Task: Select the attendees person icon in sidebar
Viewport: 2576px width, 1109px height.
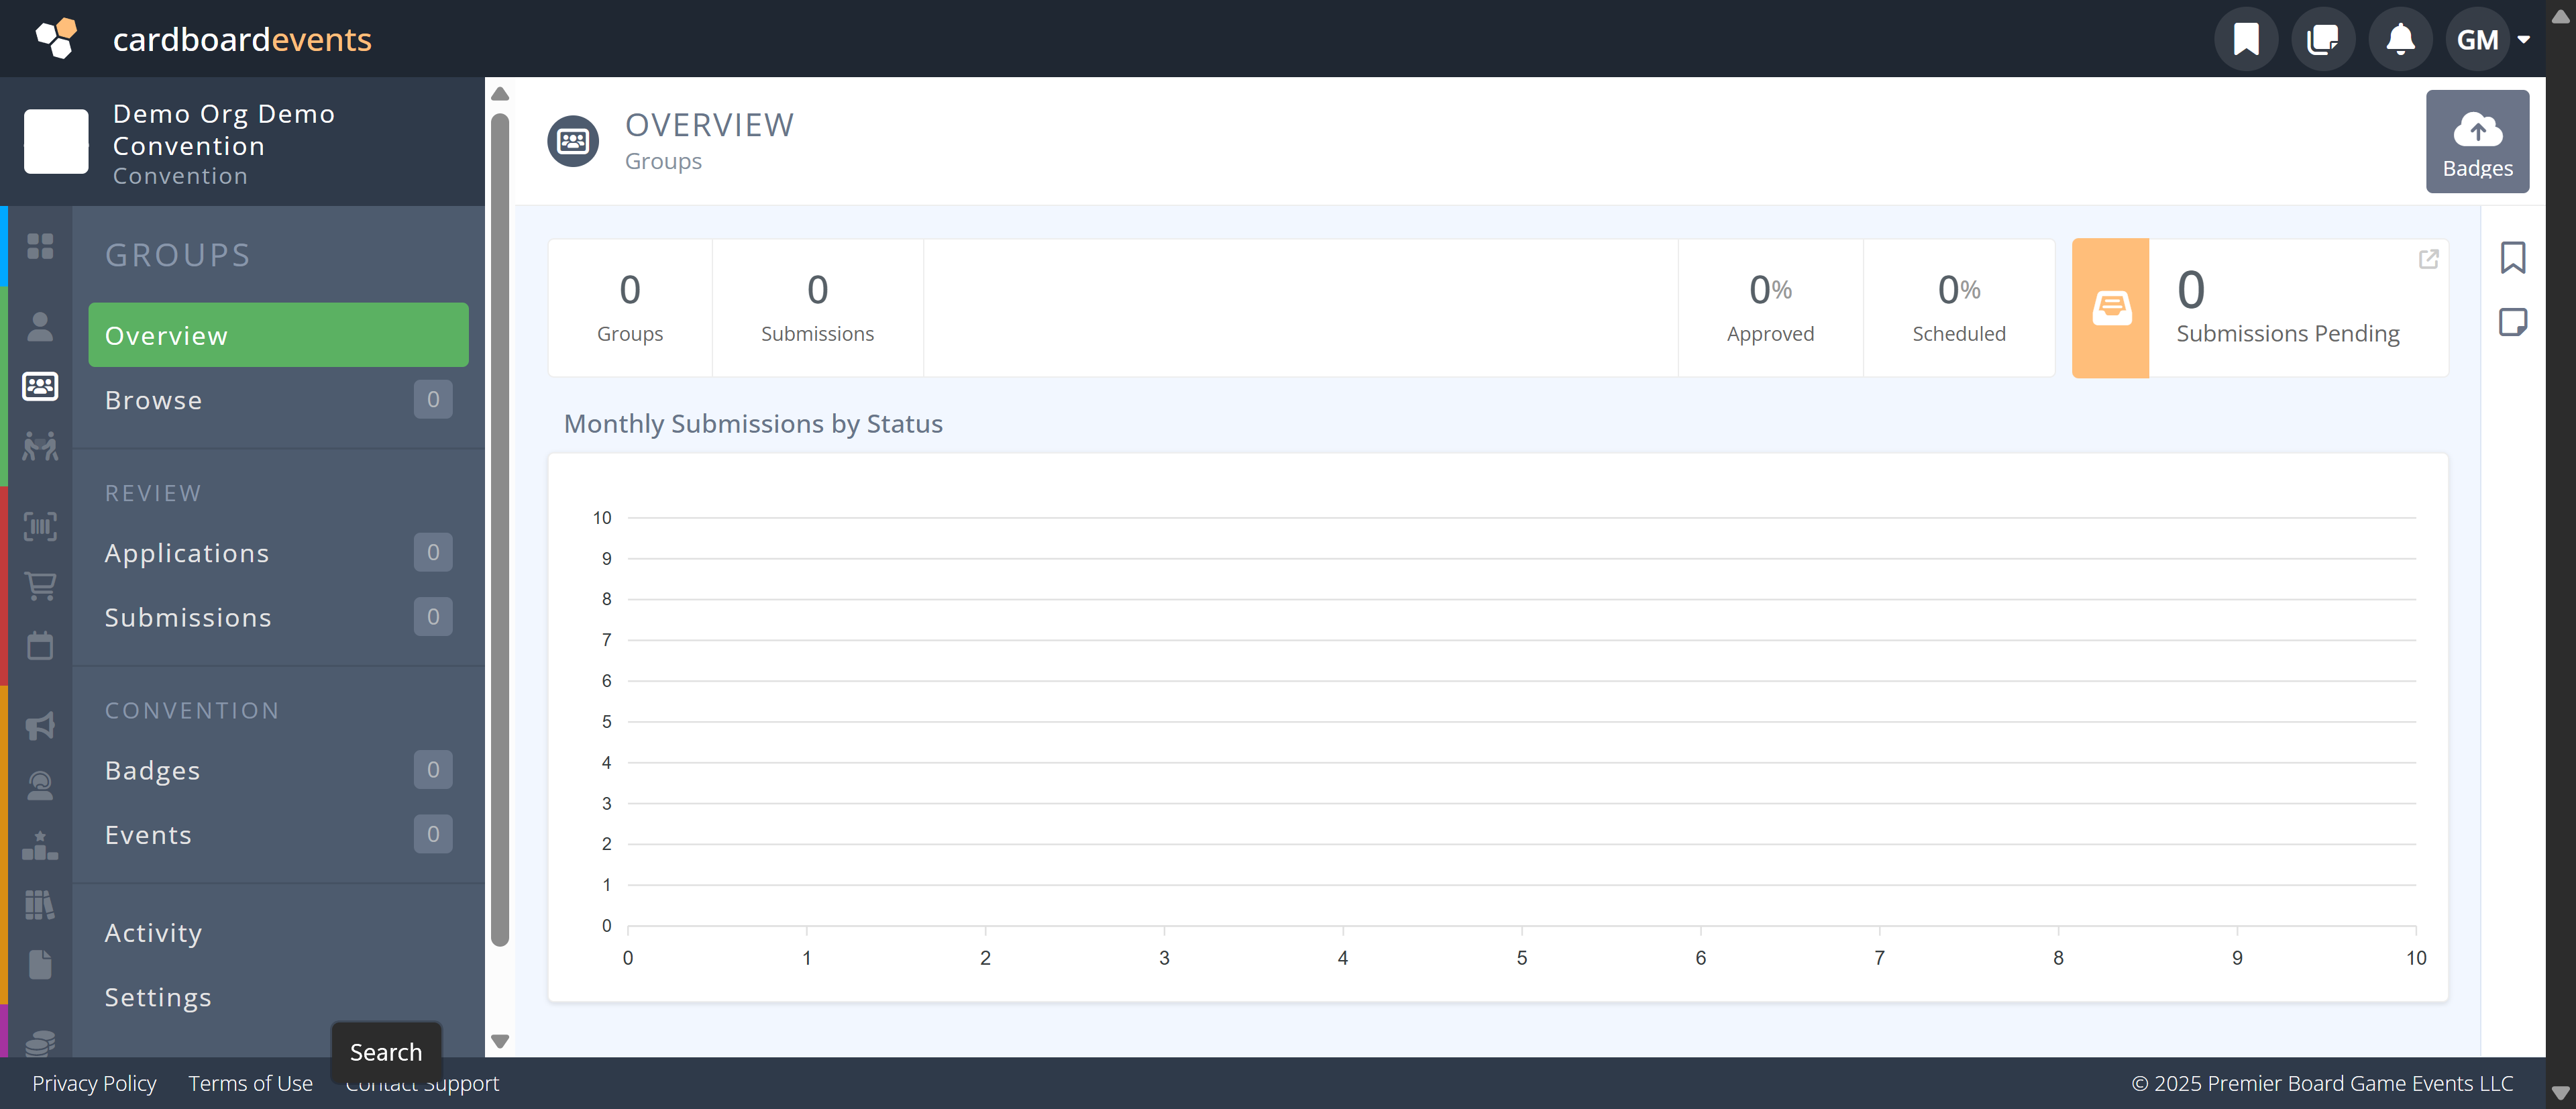Action: (x=39, y=325)
